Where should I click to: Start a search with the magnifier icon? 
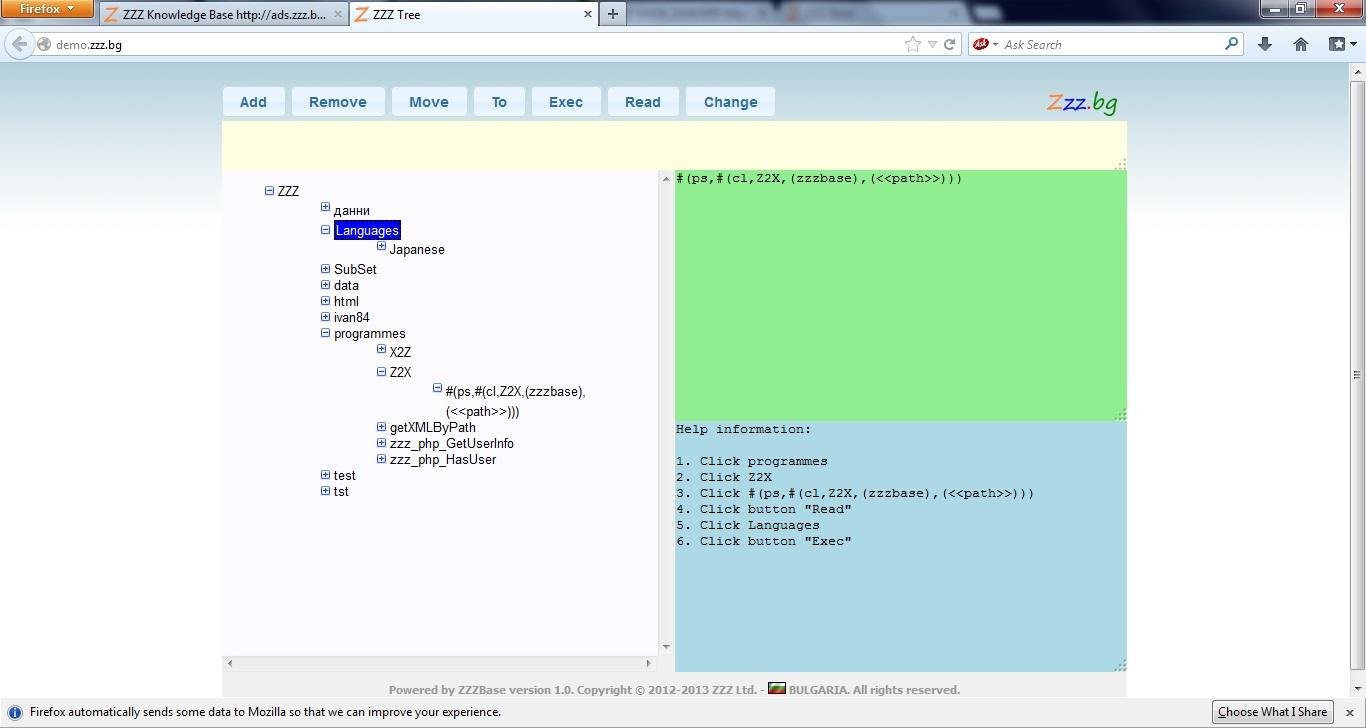1232,43
